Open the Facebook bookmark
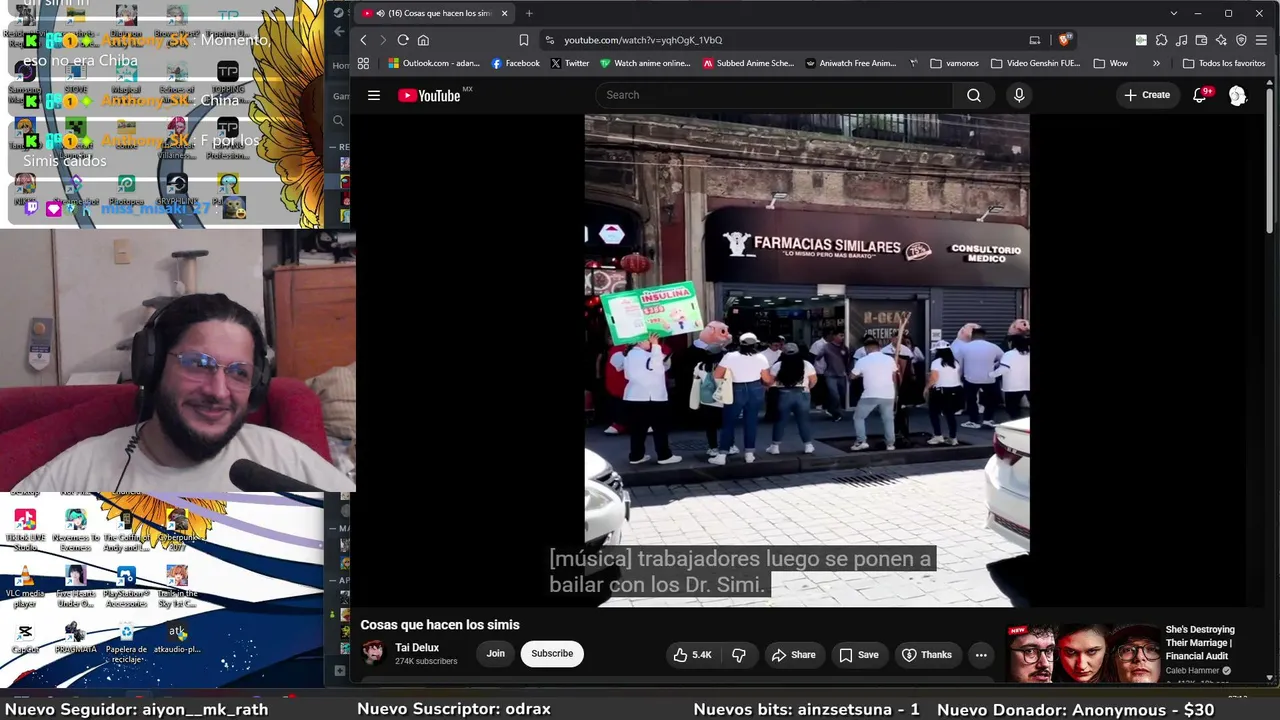Image resolution: width=1280 pixels, height=720 pixels. [x=515, y=63]
